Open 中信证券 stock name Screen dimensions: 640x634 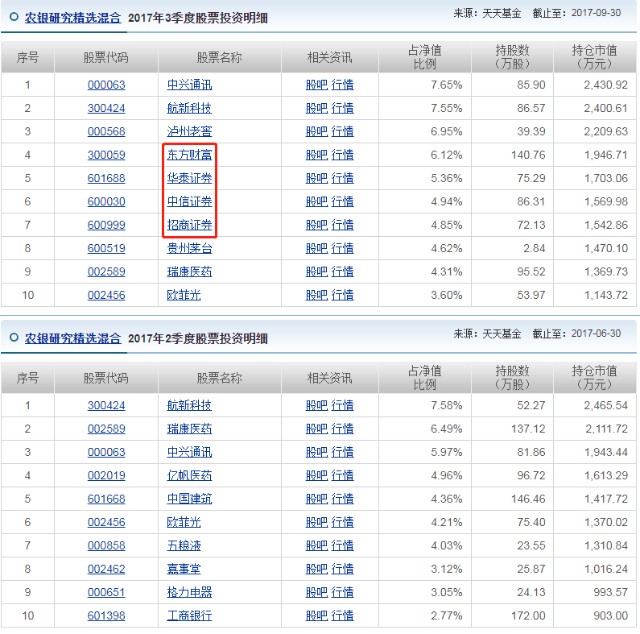point(189,202)
